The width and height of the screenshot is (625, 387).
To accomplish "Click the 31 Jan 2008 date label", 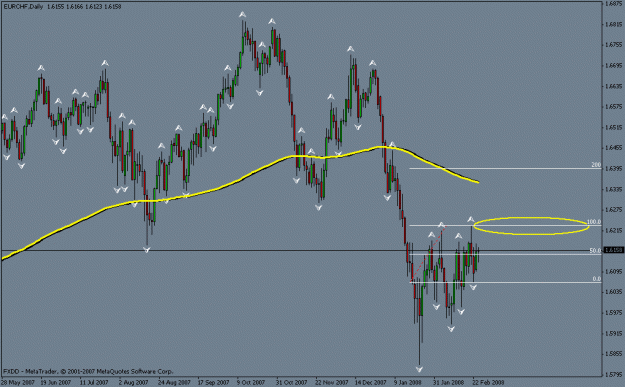I will coord(448,382).
